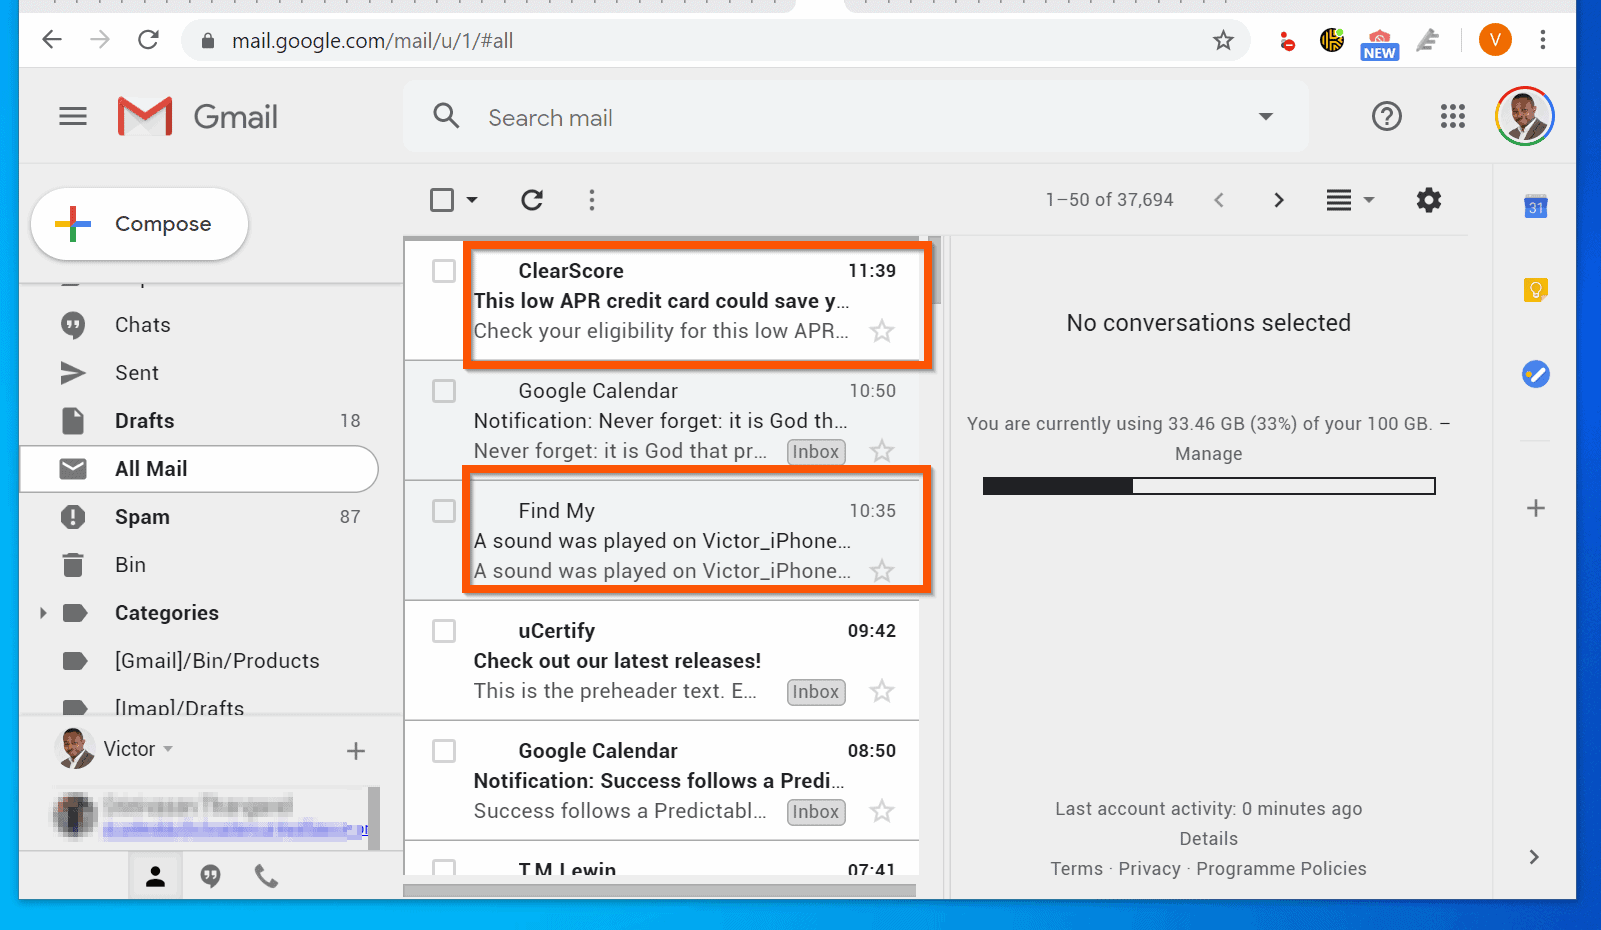Select the Find My email checkbox
This screenshot has height=930, width=1601.
pos(444,511)
